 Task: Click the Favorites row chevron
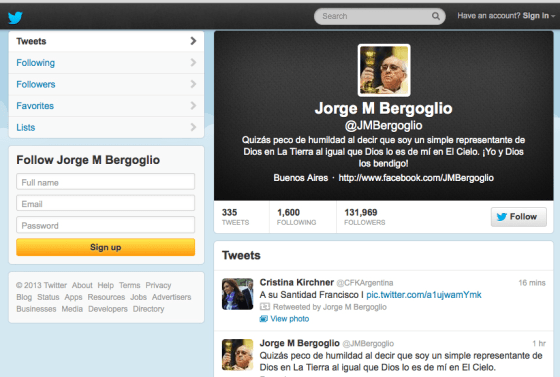193,105
